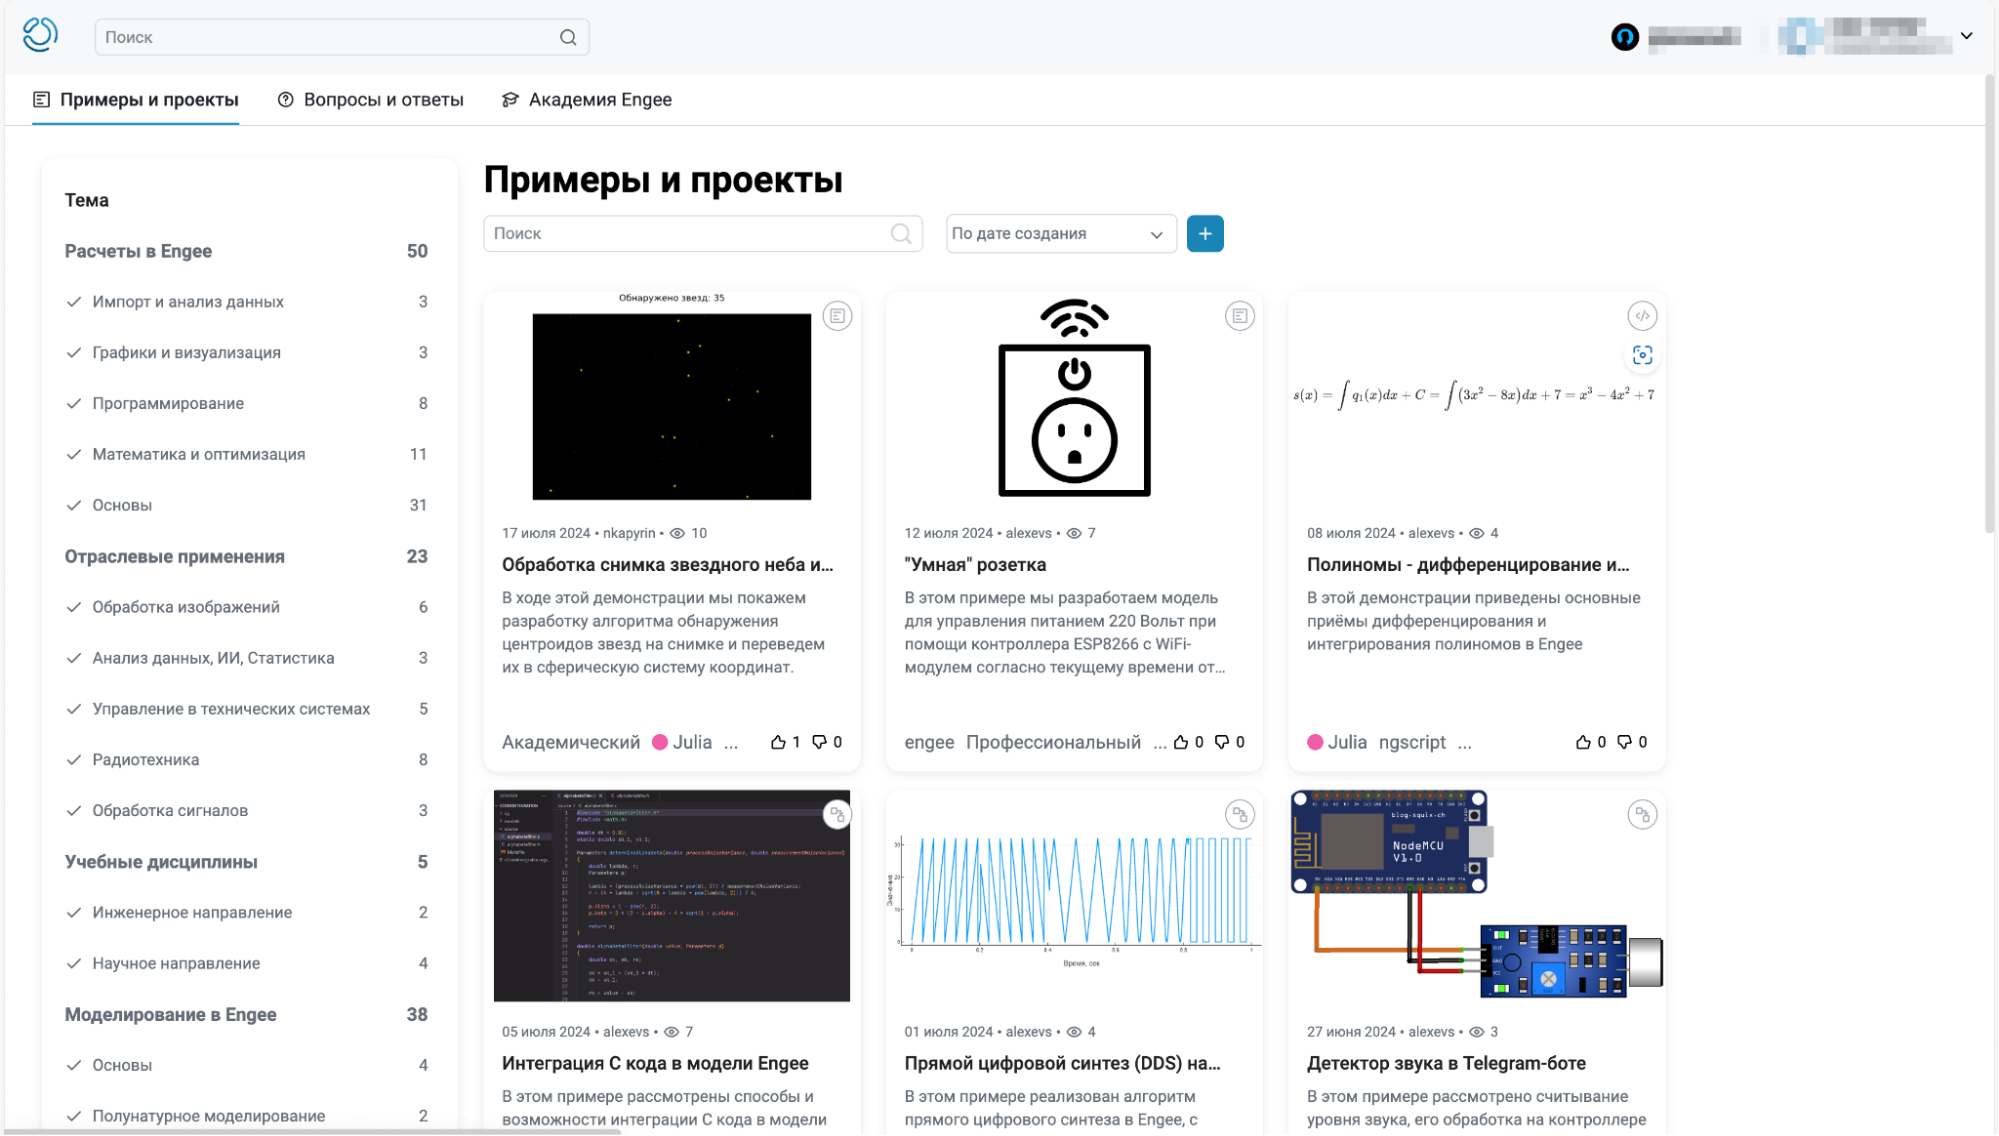Click the blue plus button to add project
Screen dimensions: 1999x1136
click(x=1205, y=233)
